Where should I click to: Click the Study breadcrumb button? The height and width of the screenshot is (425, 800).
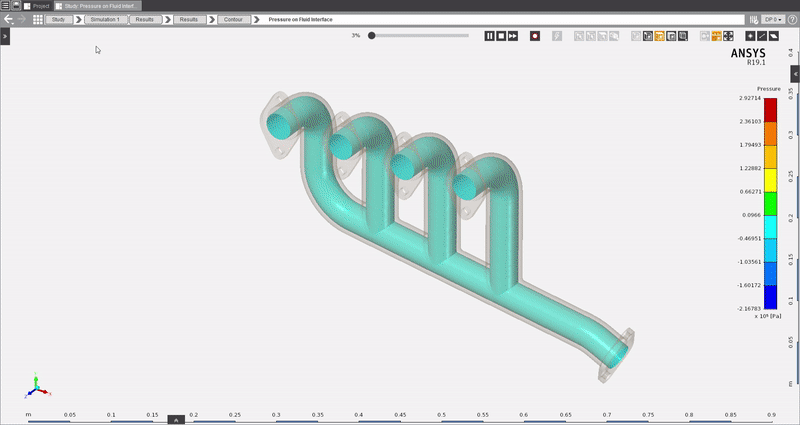[58, 19]
